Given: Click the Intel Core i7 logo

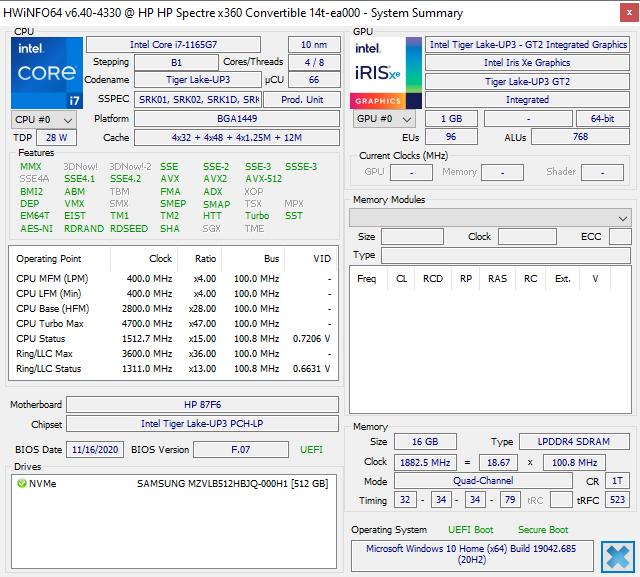Looking at the screenshot, I should [x=47, y=73].
